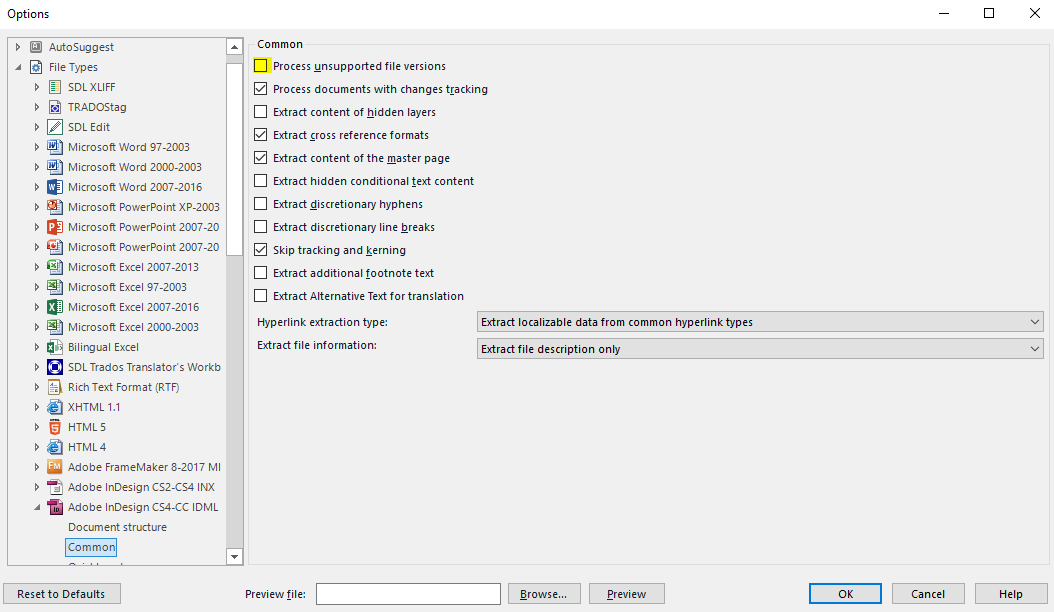This screenshot has height=612, width=1054.
Task: Click the Rich Text Format (RTF) icon
Action: pyautogui.click(x=55, y=387)
